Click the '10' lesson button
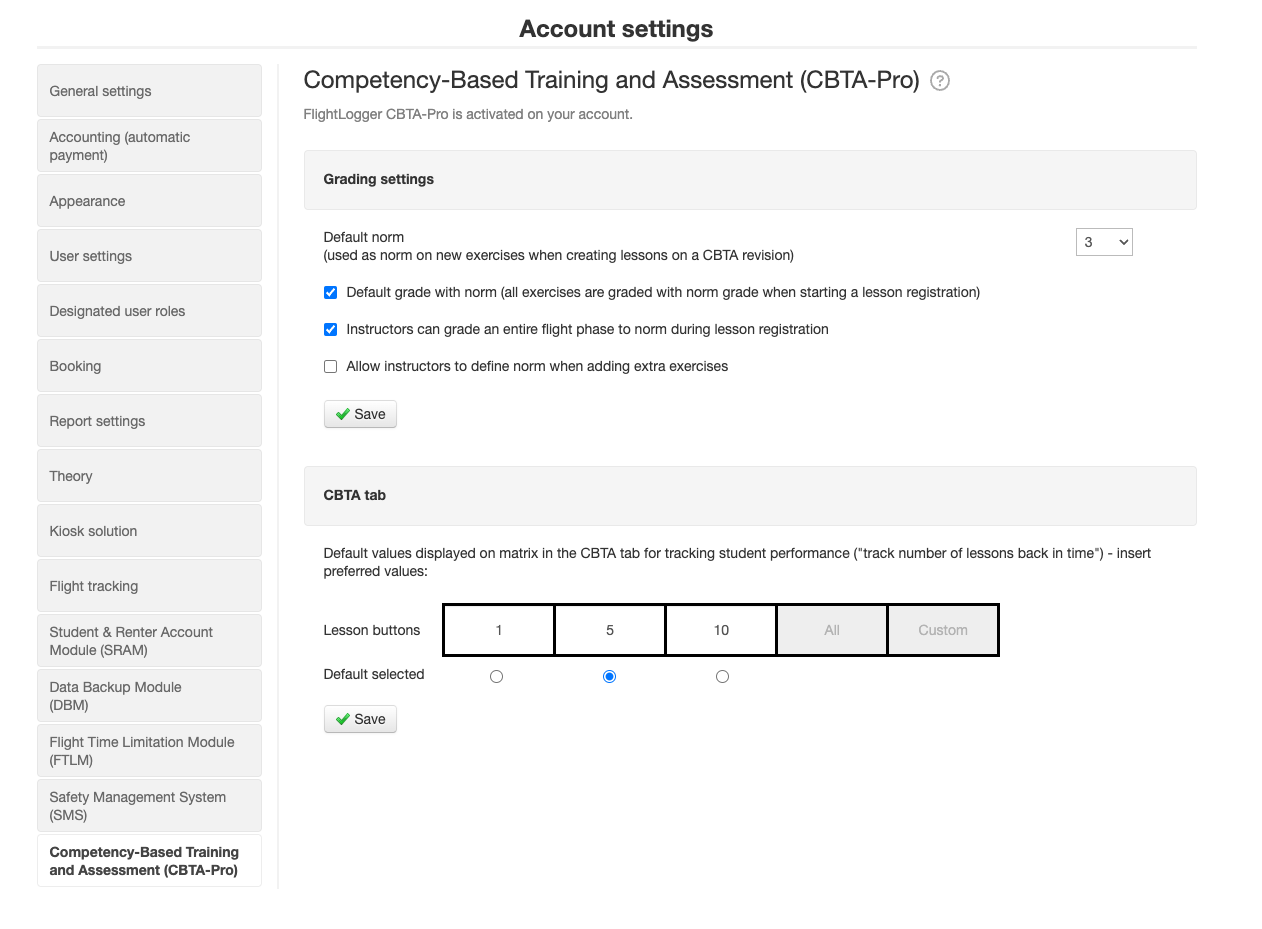Screen dimensions: 1262x929 pyautogui.click(x=720, y=629)
